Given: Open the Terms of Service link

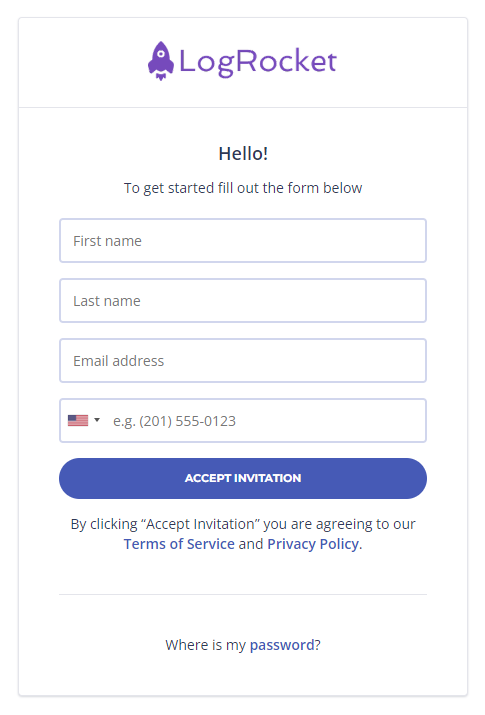Looking at the screenshot, I should pos(179,544).
